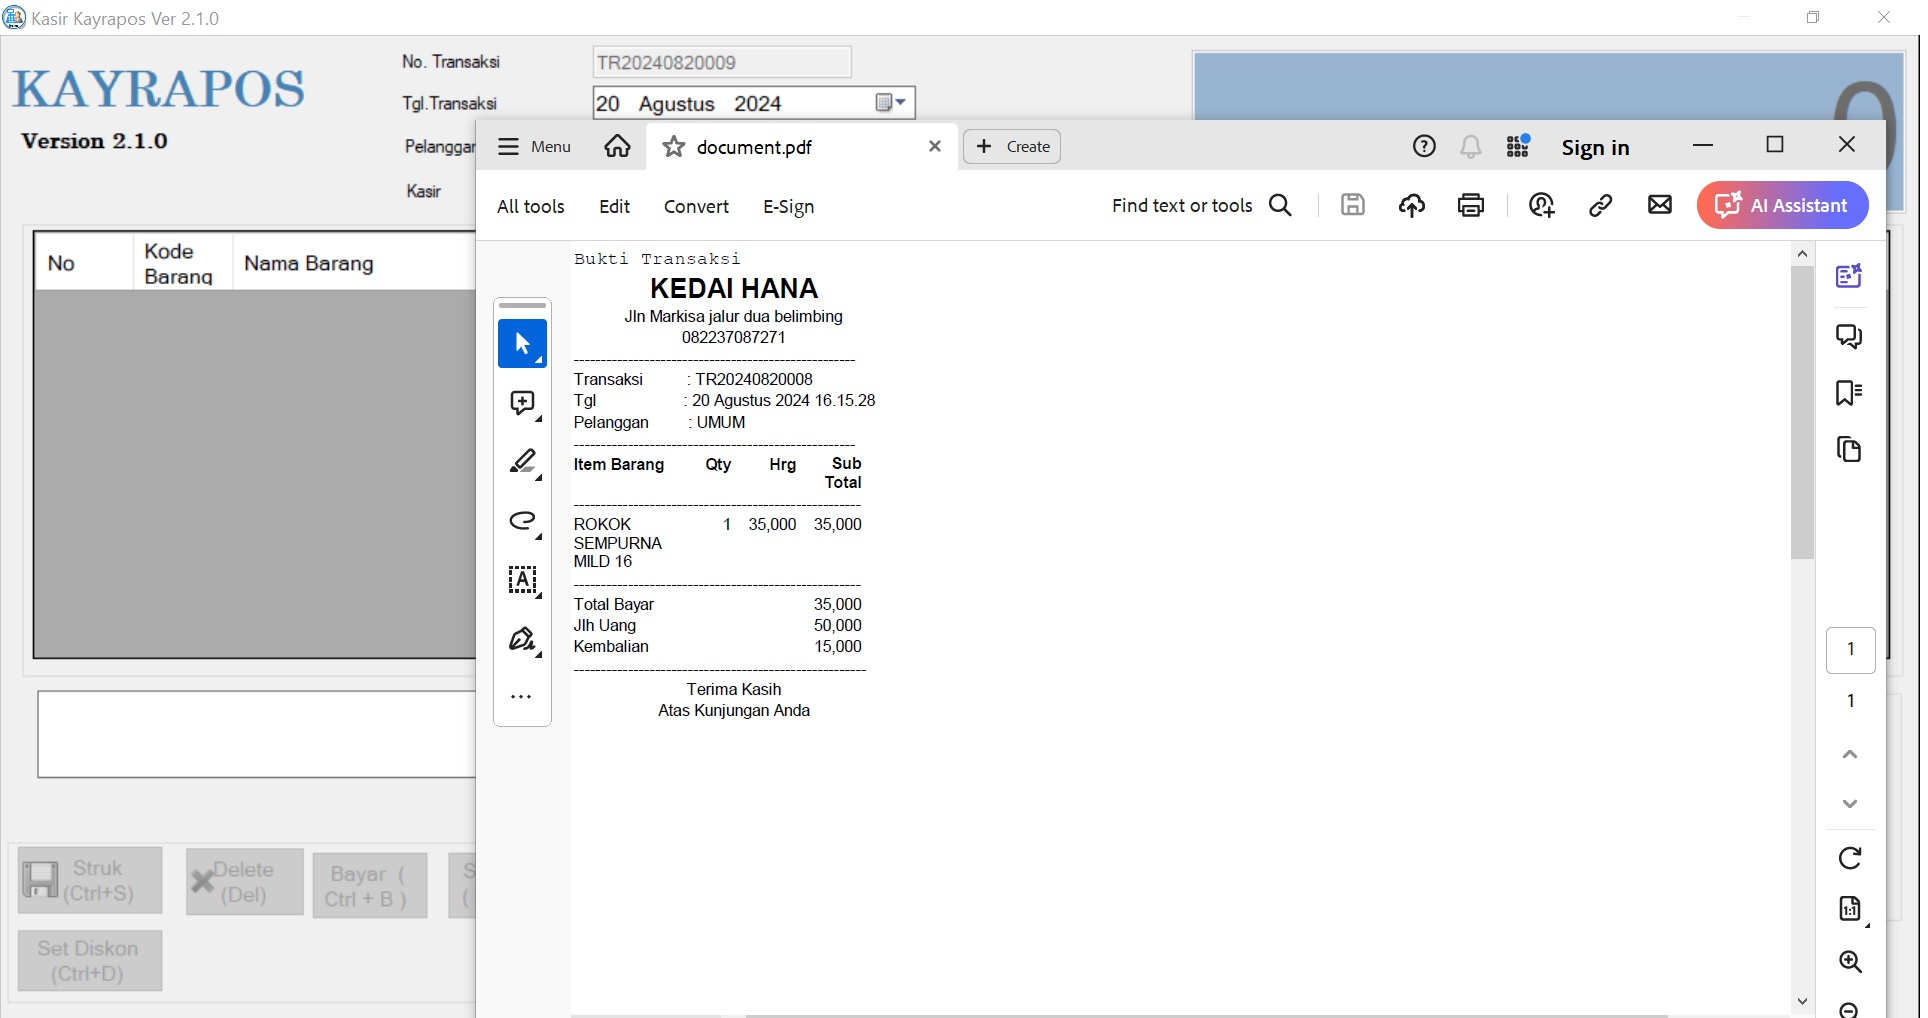This screenshot has width=1928, height=1018.
Task: Save the document with floppy icon
Action: pyautogui.click(x=1352, y=205)
